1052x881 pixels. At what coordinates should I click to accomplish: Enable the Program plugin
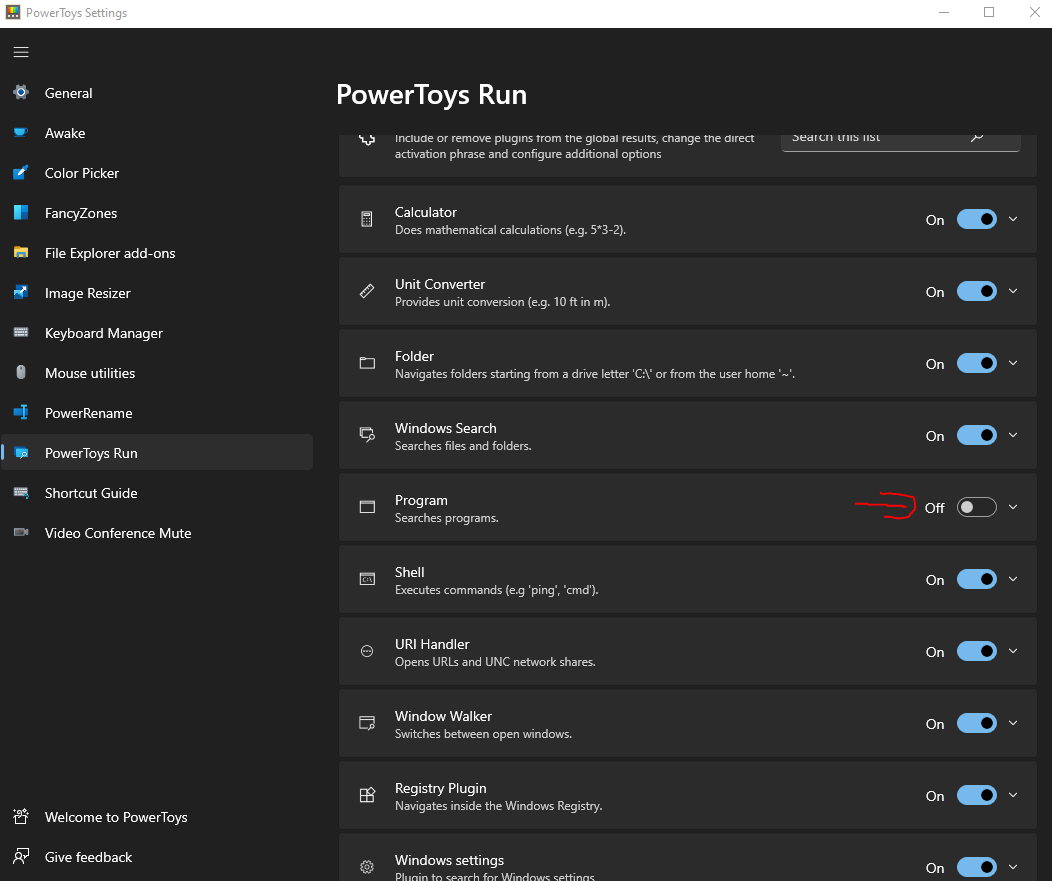(x=976, y=507)
